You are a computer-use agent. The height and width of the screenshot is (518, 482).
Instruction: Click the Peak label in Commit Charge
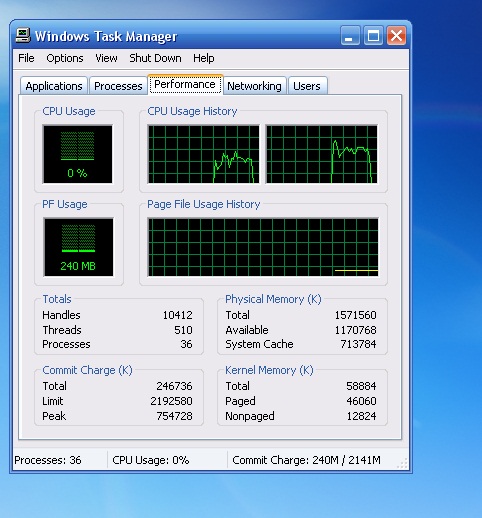click(x=54, y=416)
